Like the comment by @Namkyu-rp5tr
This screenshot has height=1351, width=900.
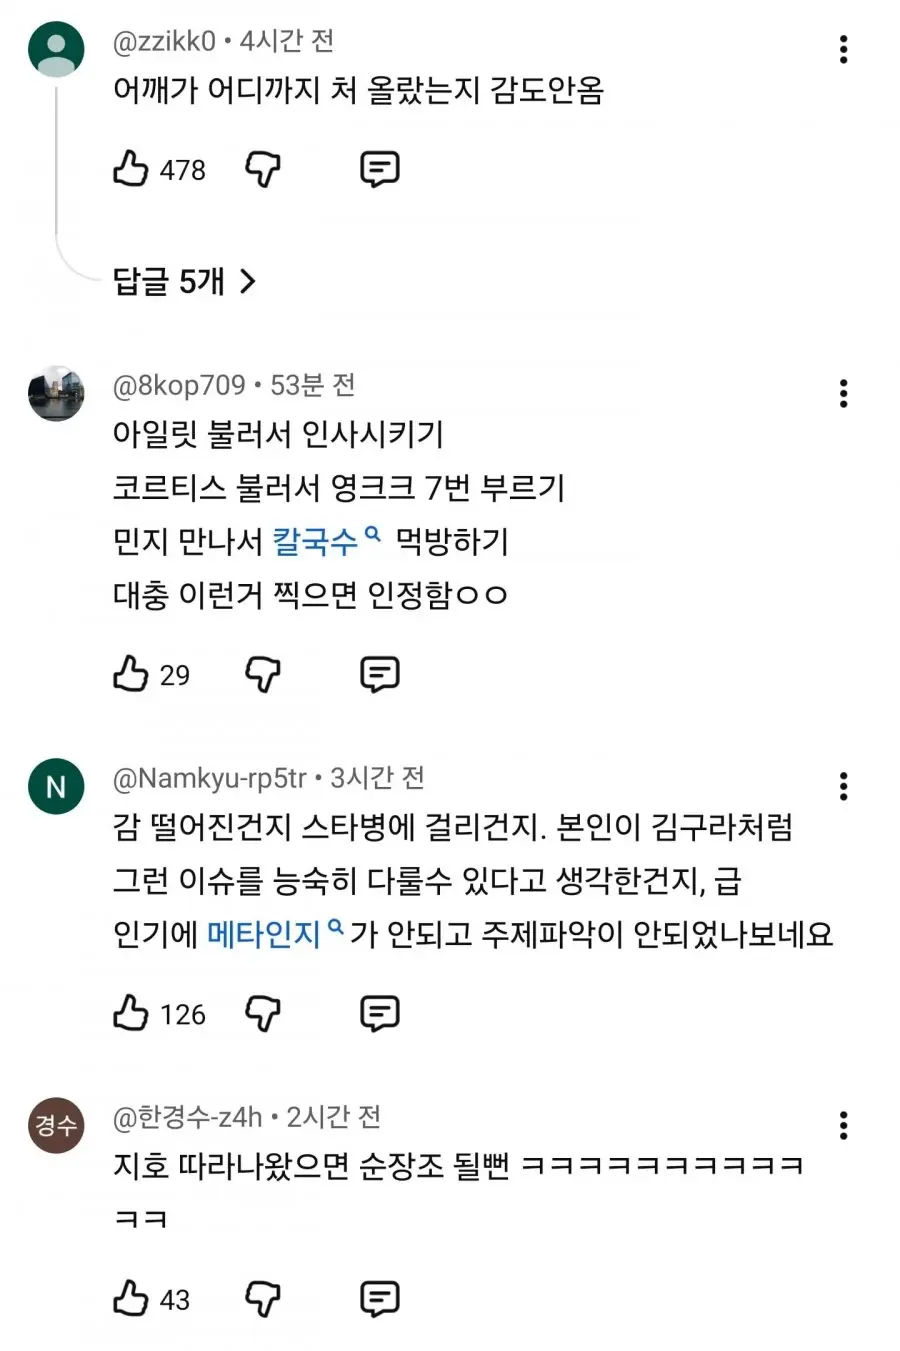(130, 1013)
